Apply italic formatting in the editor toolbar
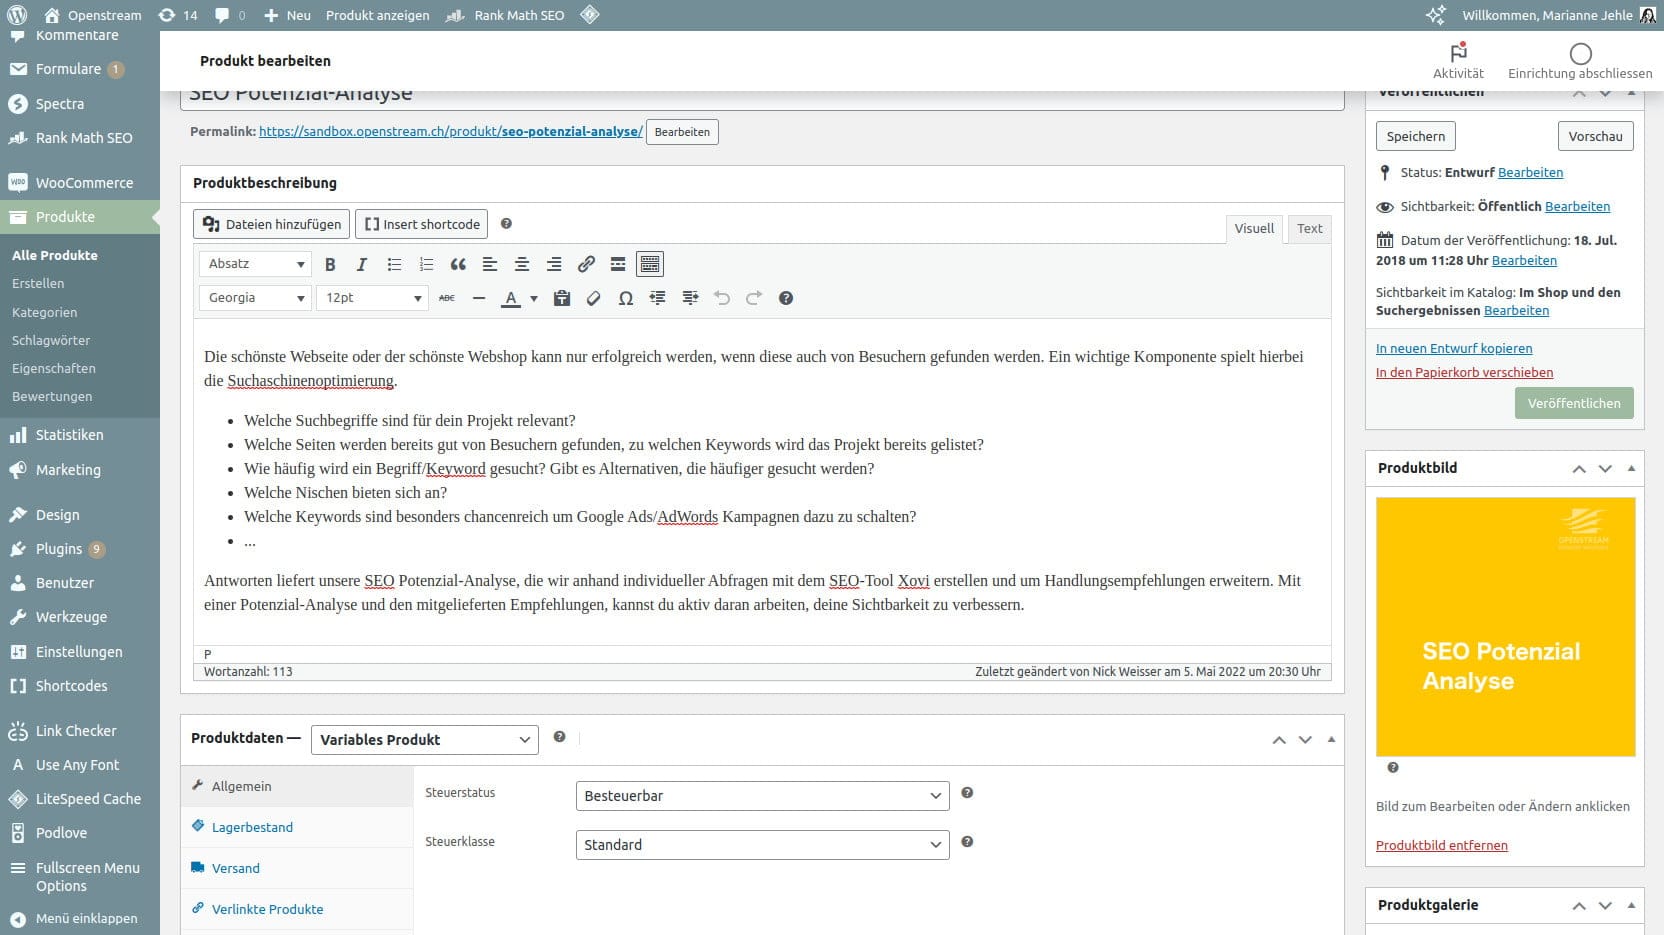Viewport: 1664px width, 935px height. 362,264
